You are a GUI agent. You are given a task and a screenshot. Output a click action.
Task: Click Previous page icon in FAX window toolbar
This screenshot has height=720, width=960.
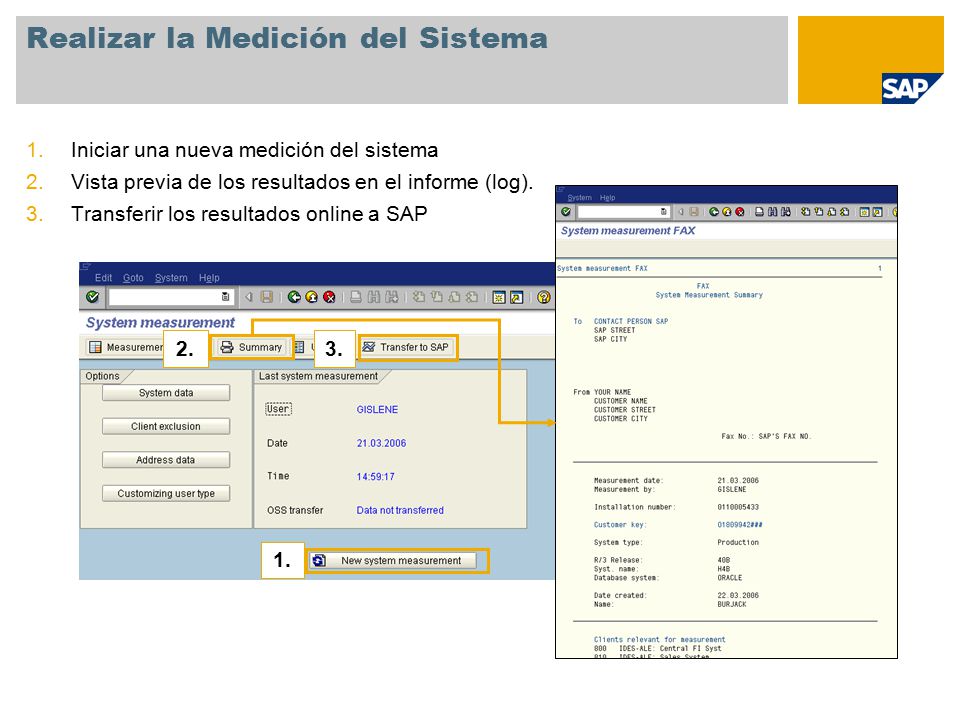pos(819,212)
